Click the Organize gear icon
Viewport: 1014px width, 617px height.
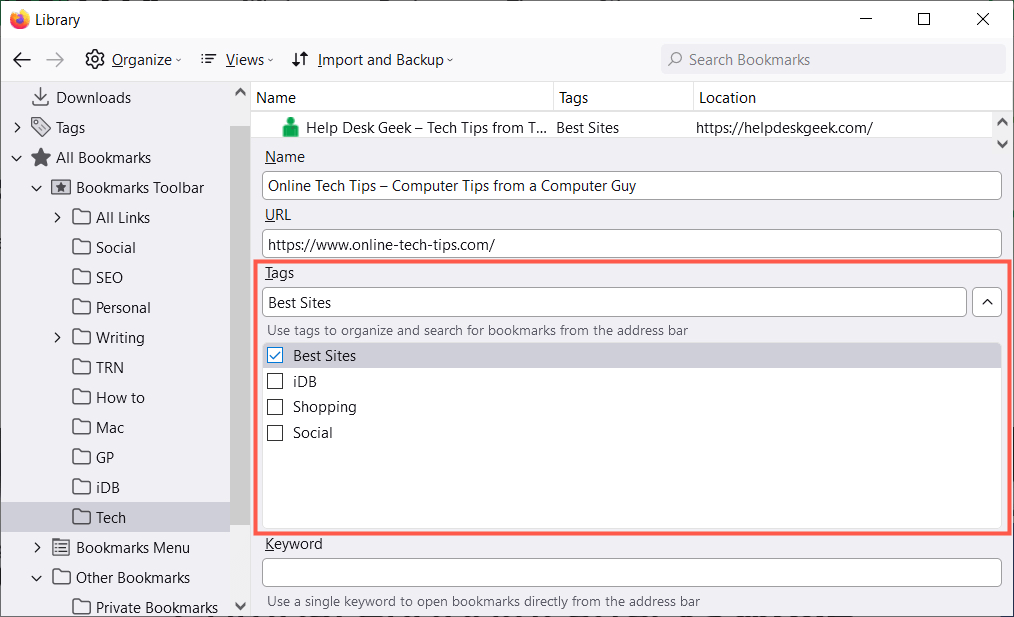95,60
